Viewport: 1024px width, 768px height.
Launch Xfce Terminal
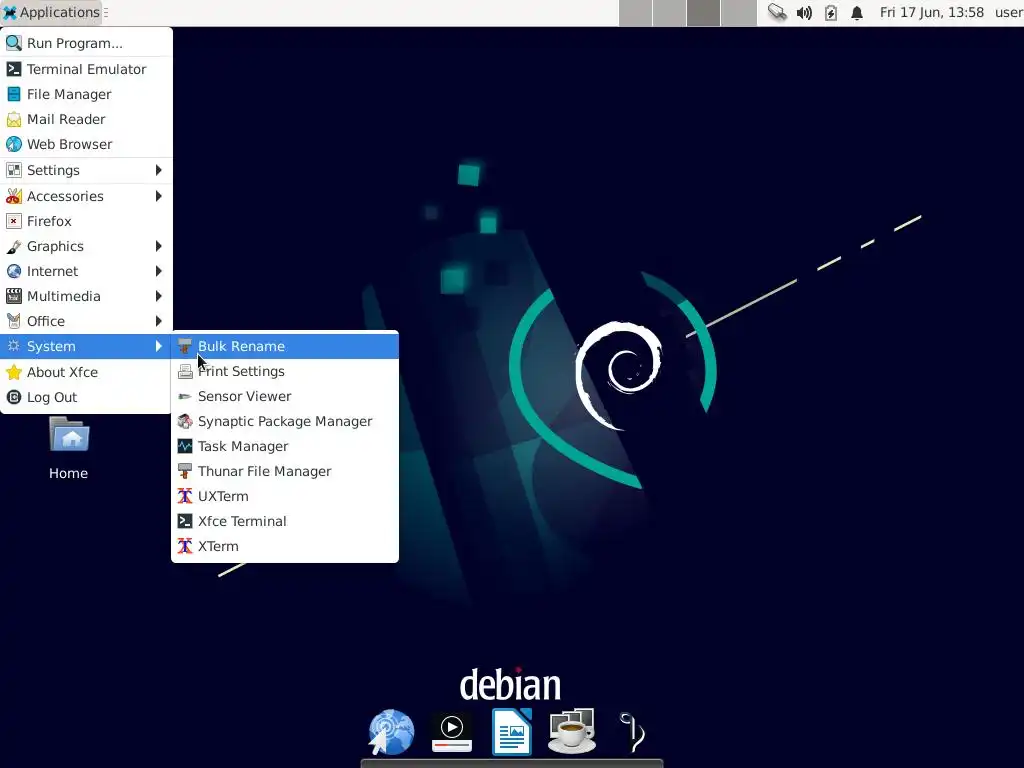(x=285, y=521)
